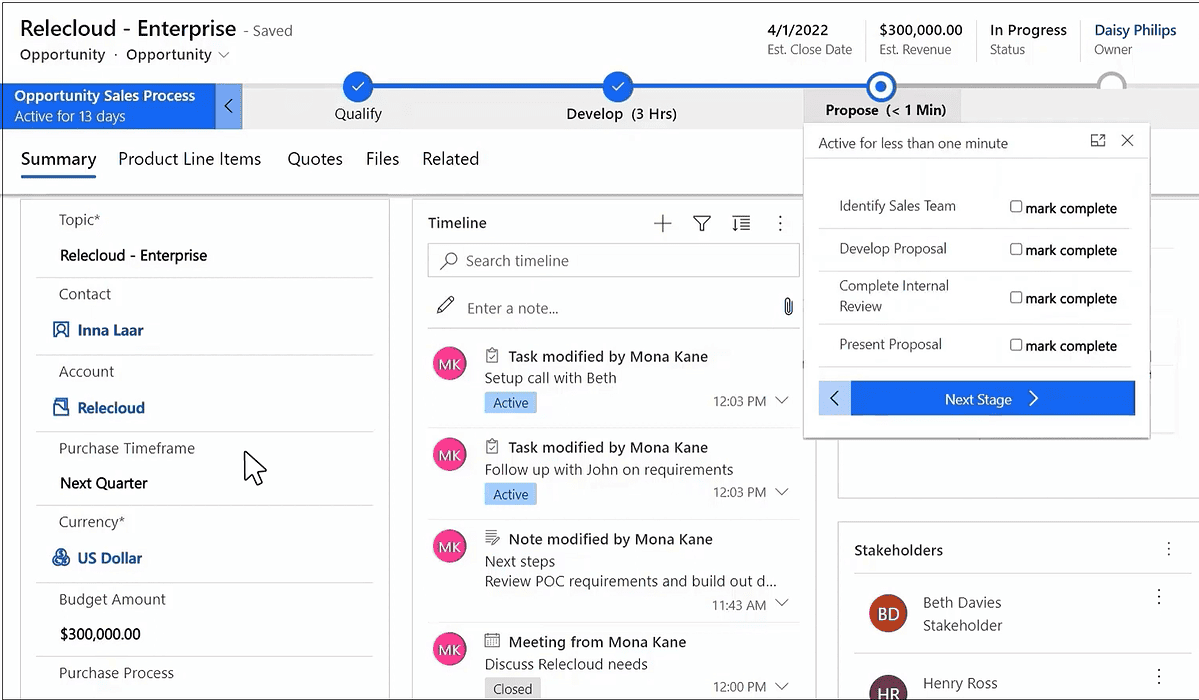Click the task icon for Setup call with Beth
The width and height of the screenshot is (1199, 700).
492,356
